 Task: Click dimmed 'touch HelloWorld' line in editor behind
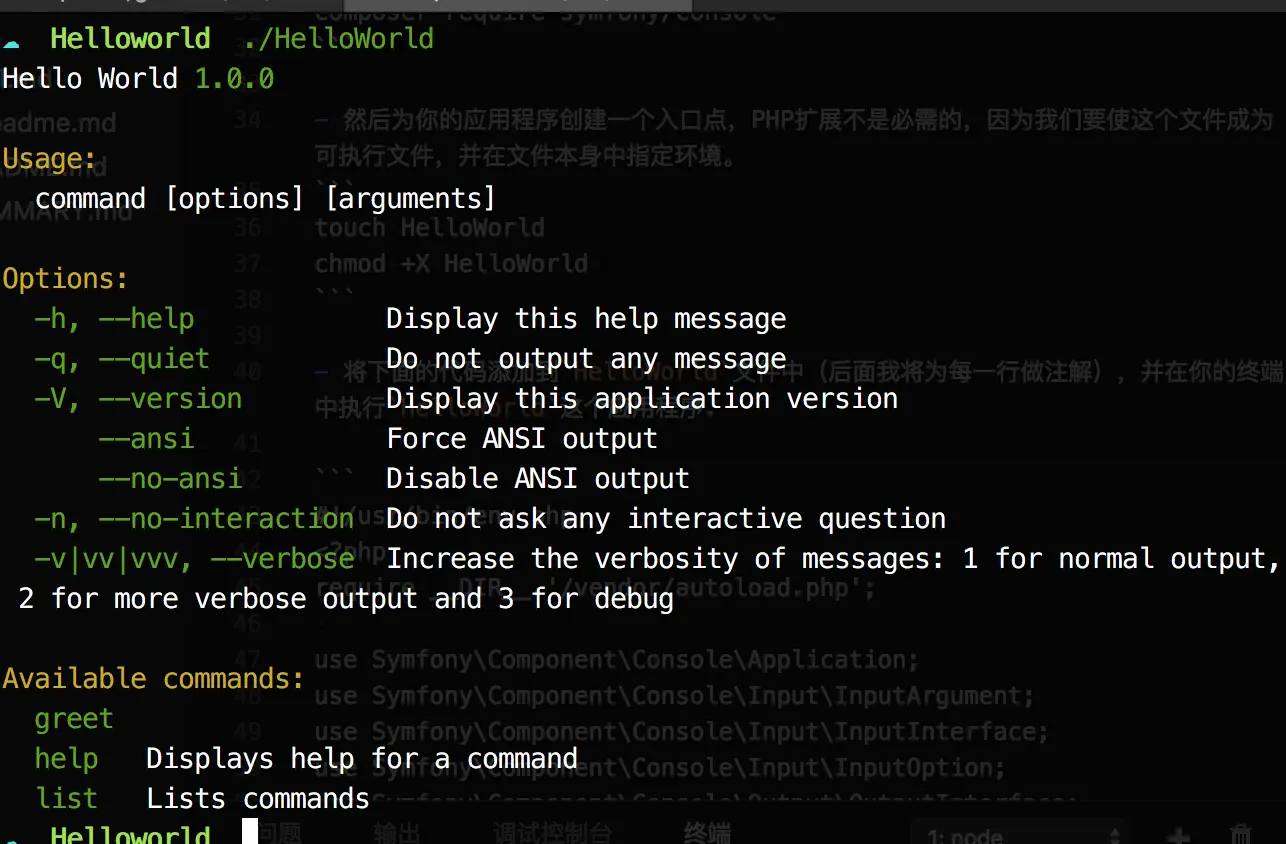point(430,227)
